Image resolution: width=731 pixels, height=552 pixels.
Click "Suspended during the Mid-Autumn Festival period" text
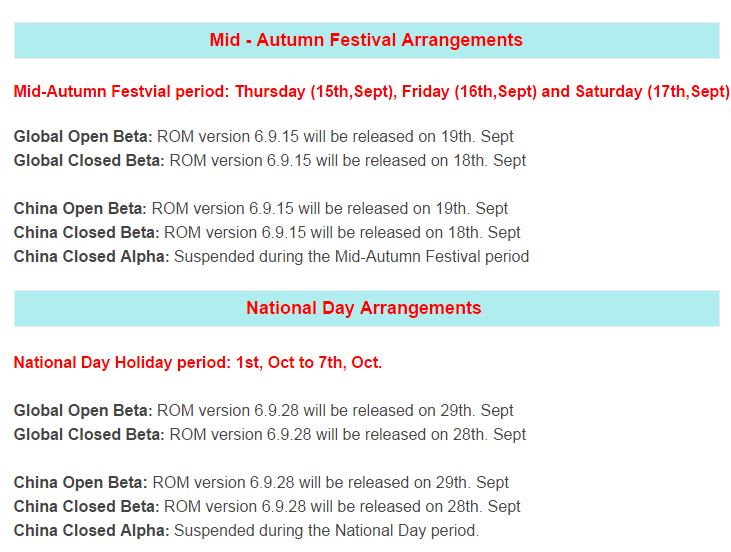point(352,257)
